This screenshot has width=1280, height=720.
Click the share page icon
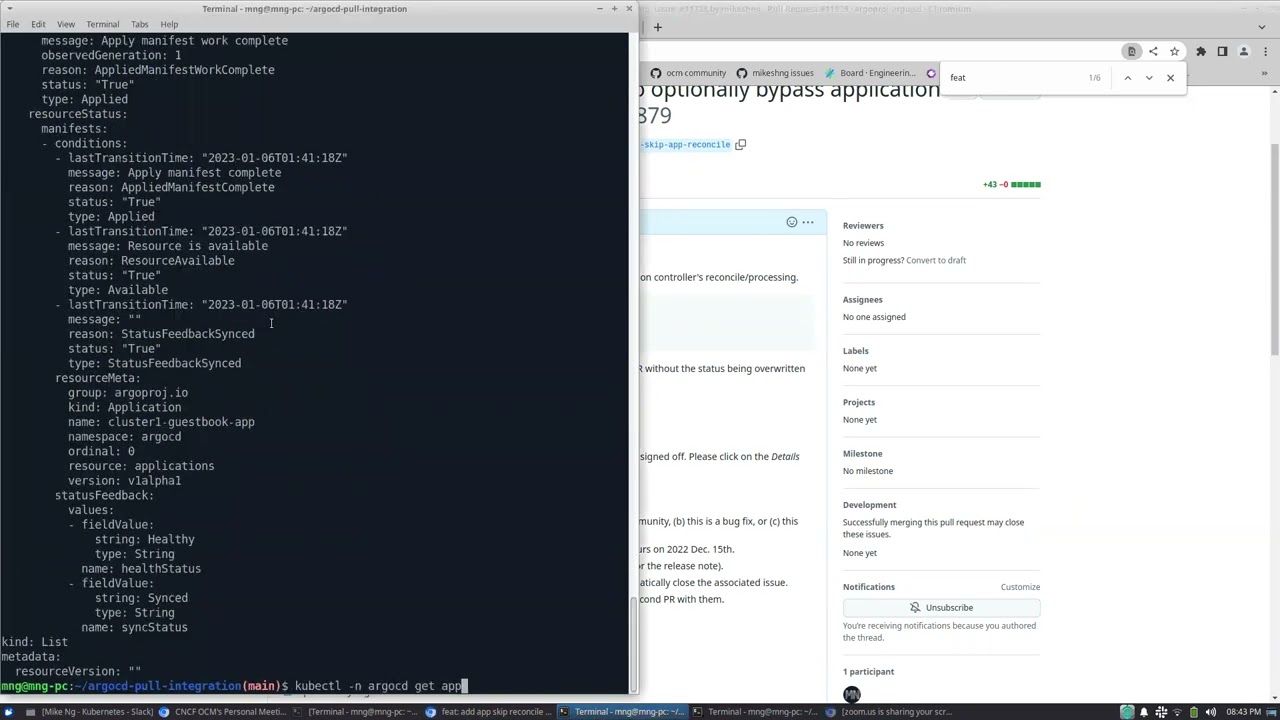tap(1153, 51)
